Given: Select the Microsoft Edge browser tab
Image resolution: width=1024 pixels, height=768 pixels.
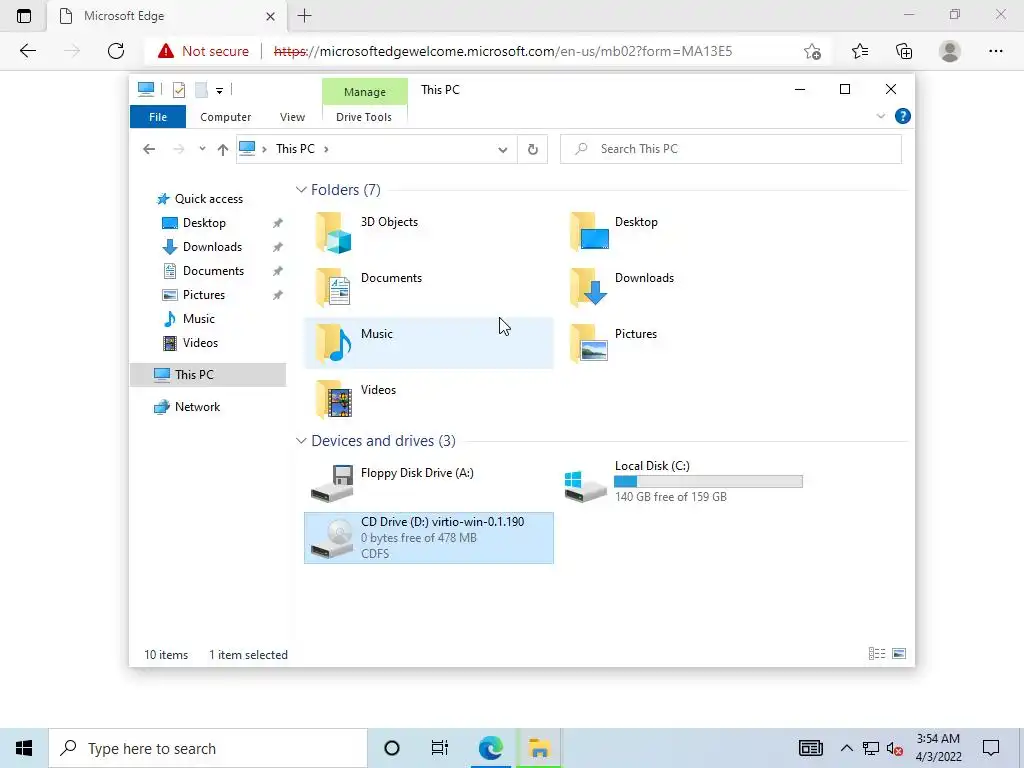Looking at the screenshot, I should [167, 16].
